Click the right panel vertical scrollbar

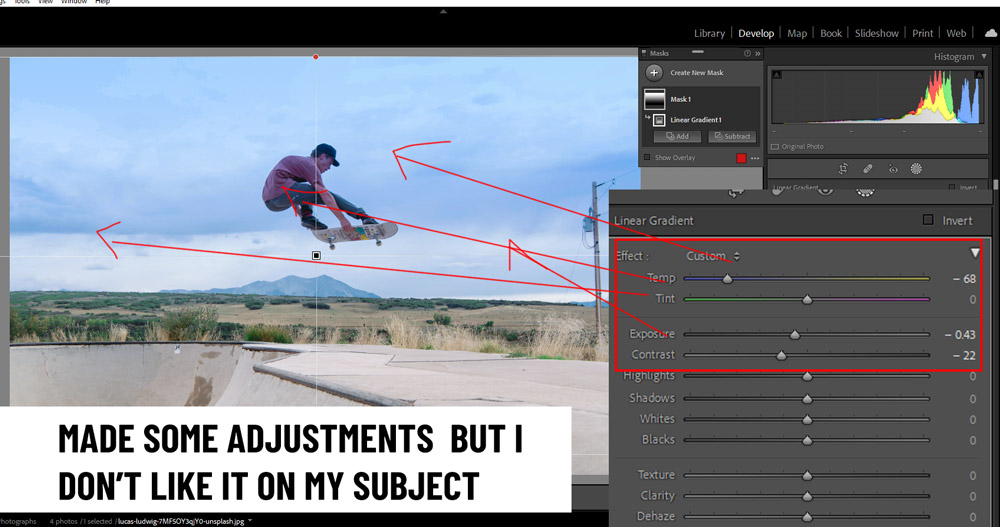(996, 185)
